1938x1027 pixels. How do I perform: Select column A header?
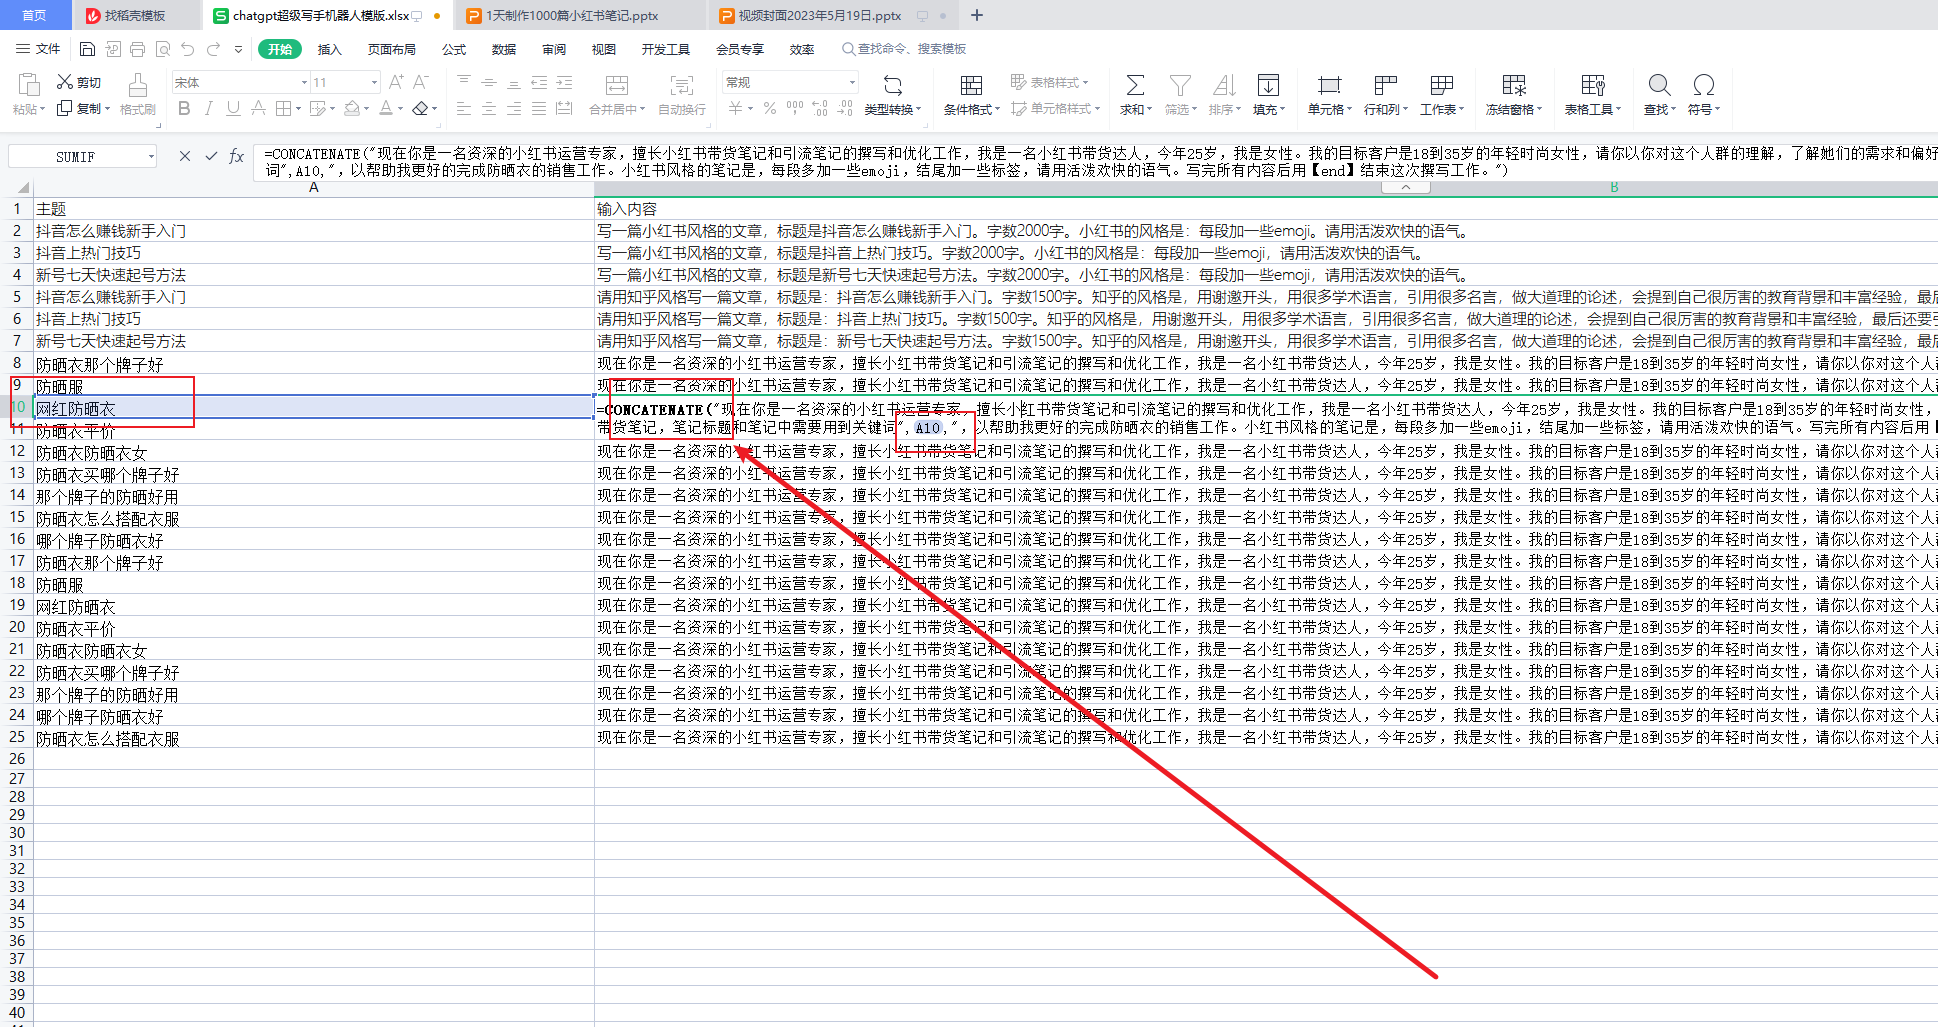(313, 187)
